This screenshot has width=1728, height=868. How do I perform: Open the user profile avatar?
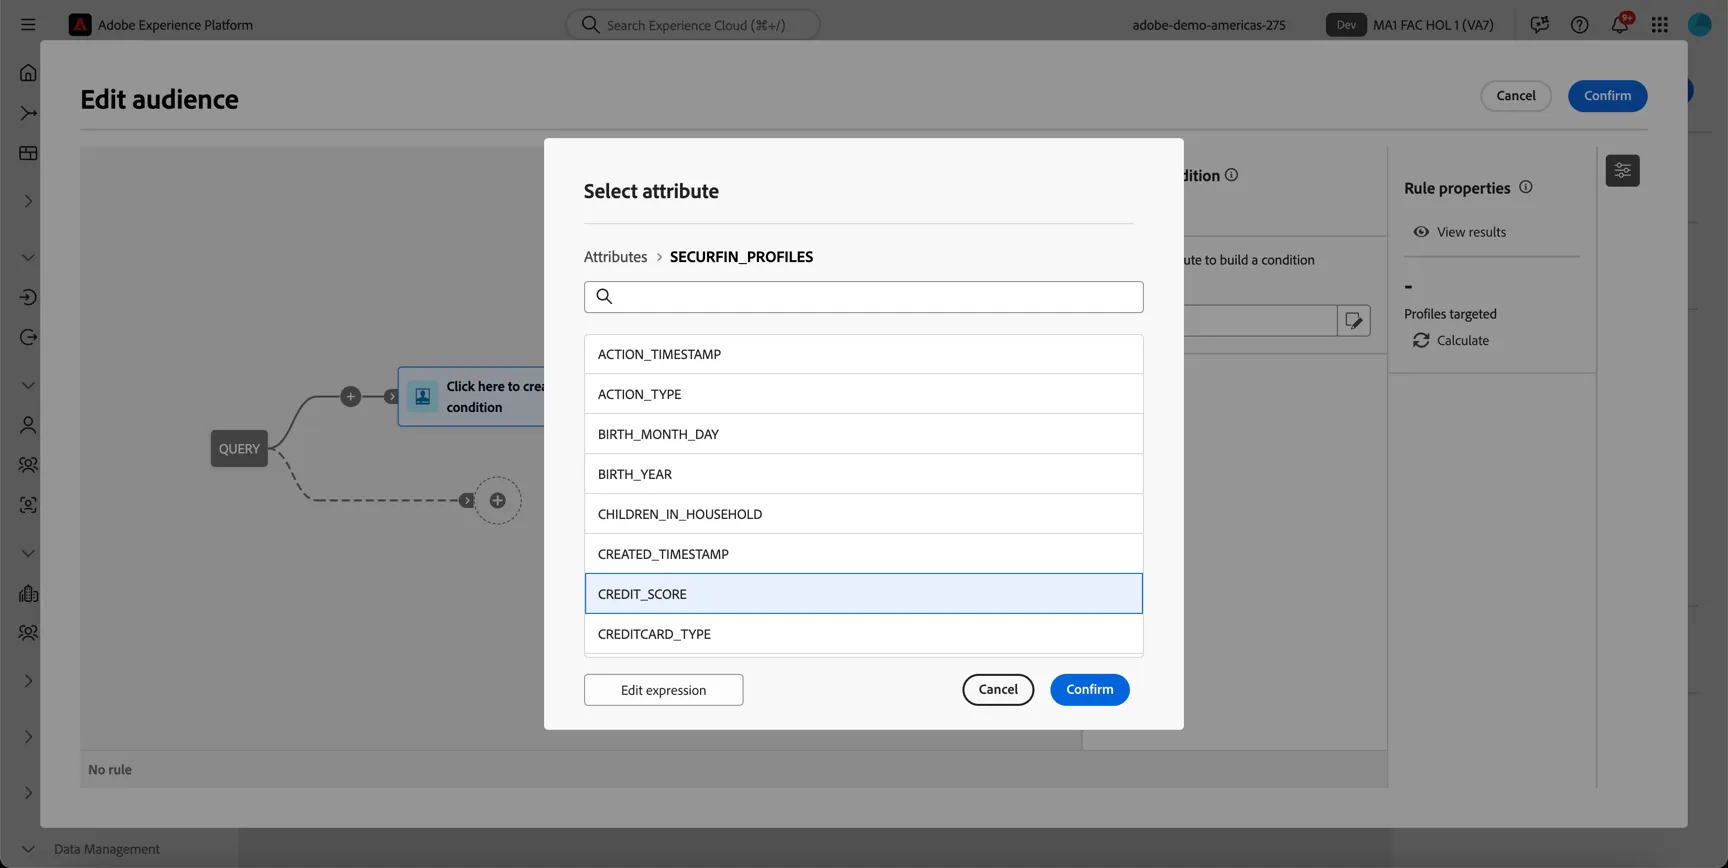coord(1700,24)
